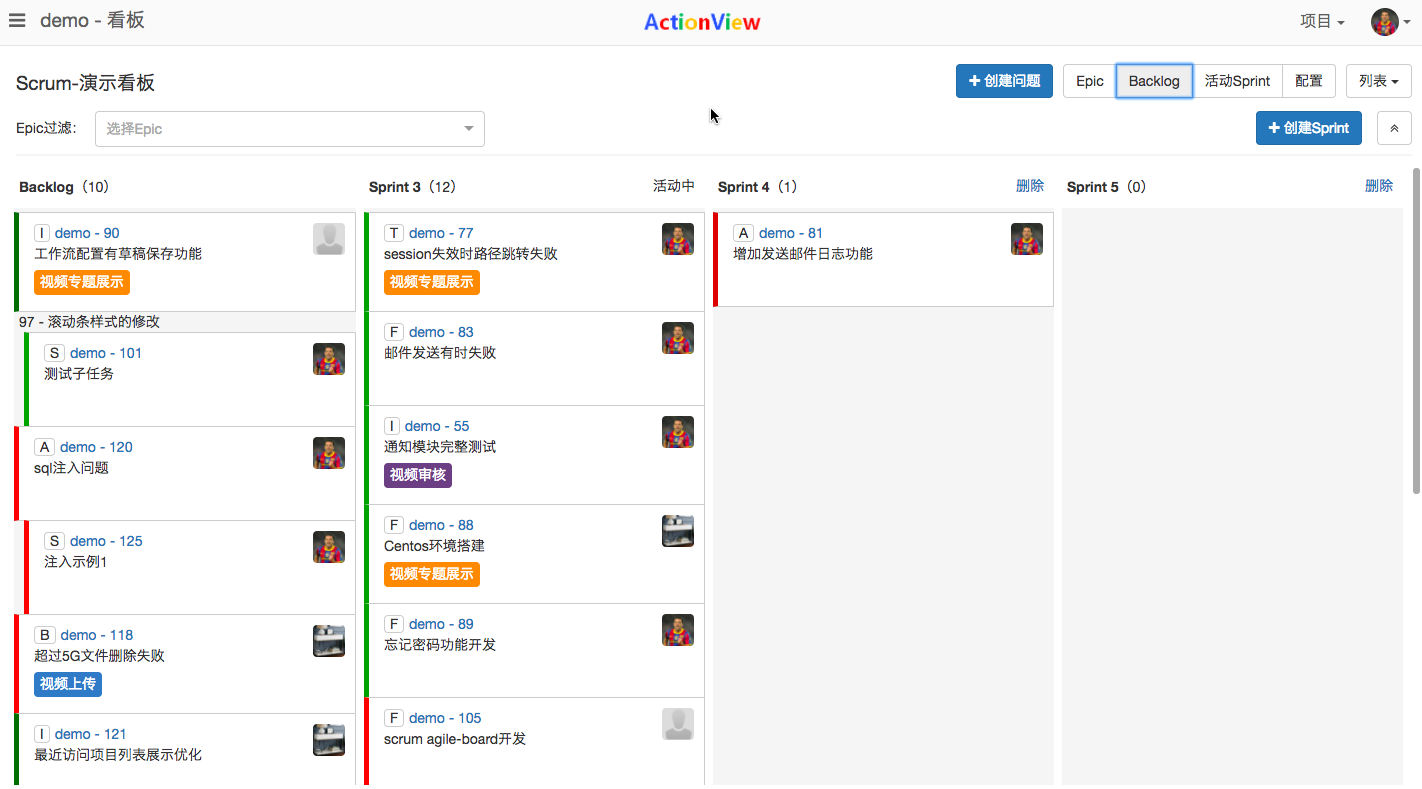Open the user avatar menu in header
This screenshot has height=789, width=1422.
tap(1391, 22)
